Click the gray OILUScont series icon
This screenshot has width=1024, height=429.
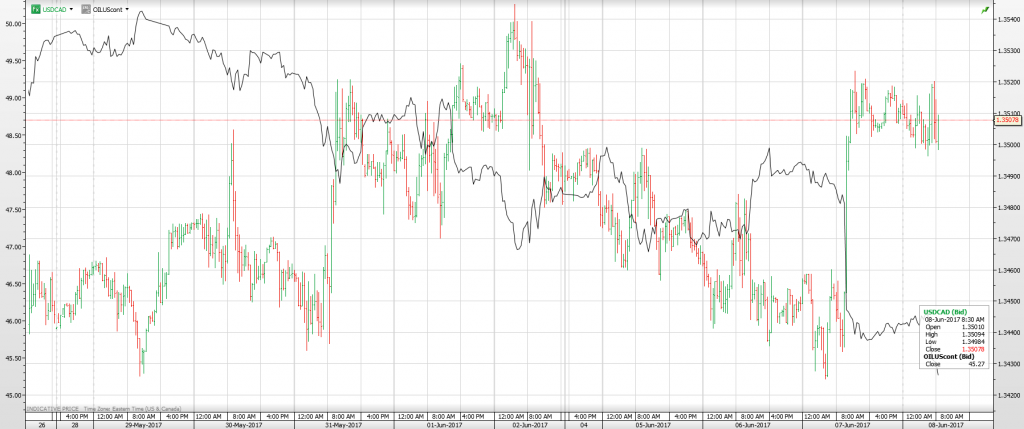(86, 9)
